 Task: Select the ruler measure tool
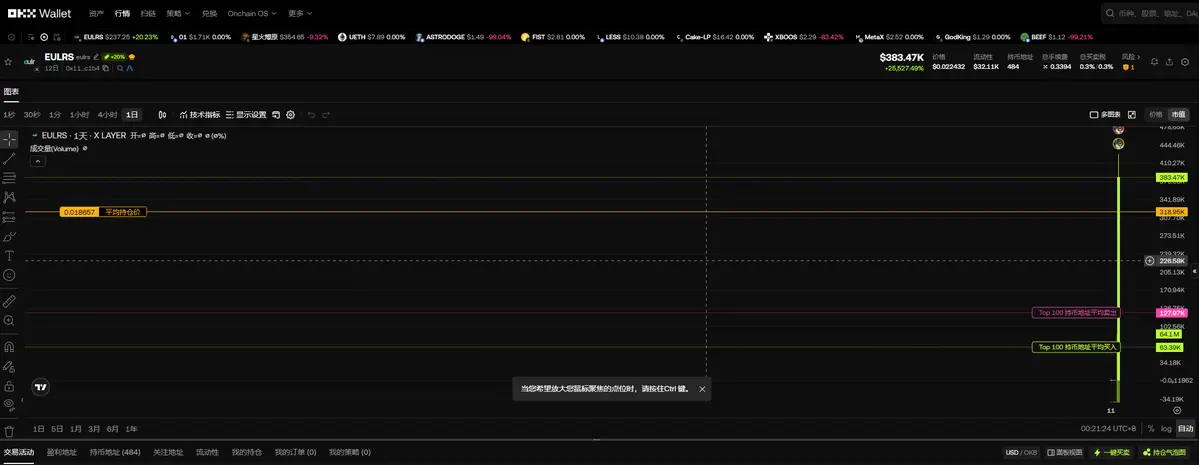9,301
